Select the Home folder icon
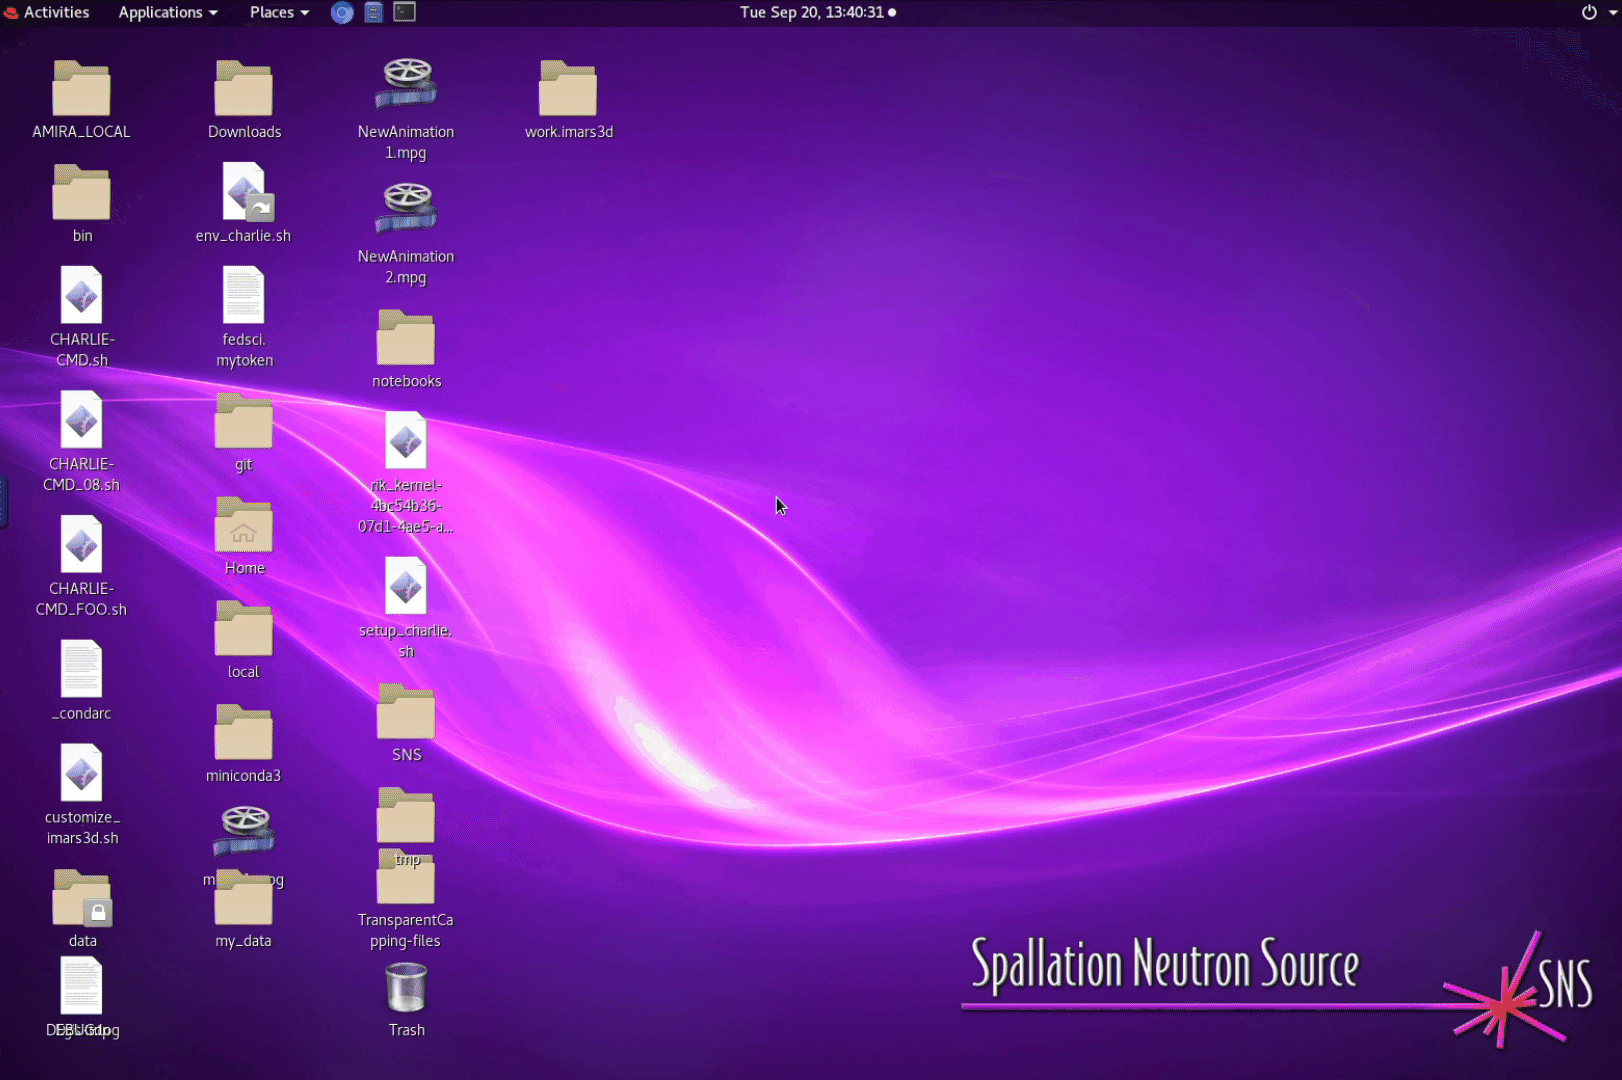1622x1080 pixels. tap(243, 526)
